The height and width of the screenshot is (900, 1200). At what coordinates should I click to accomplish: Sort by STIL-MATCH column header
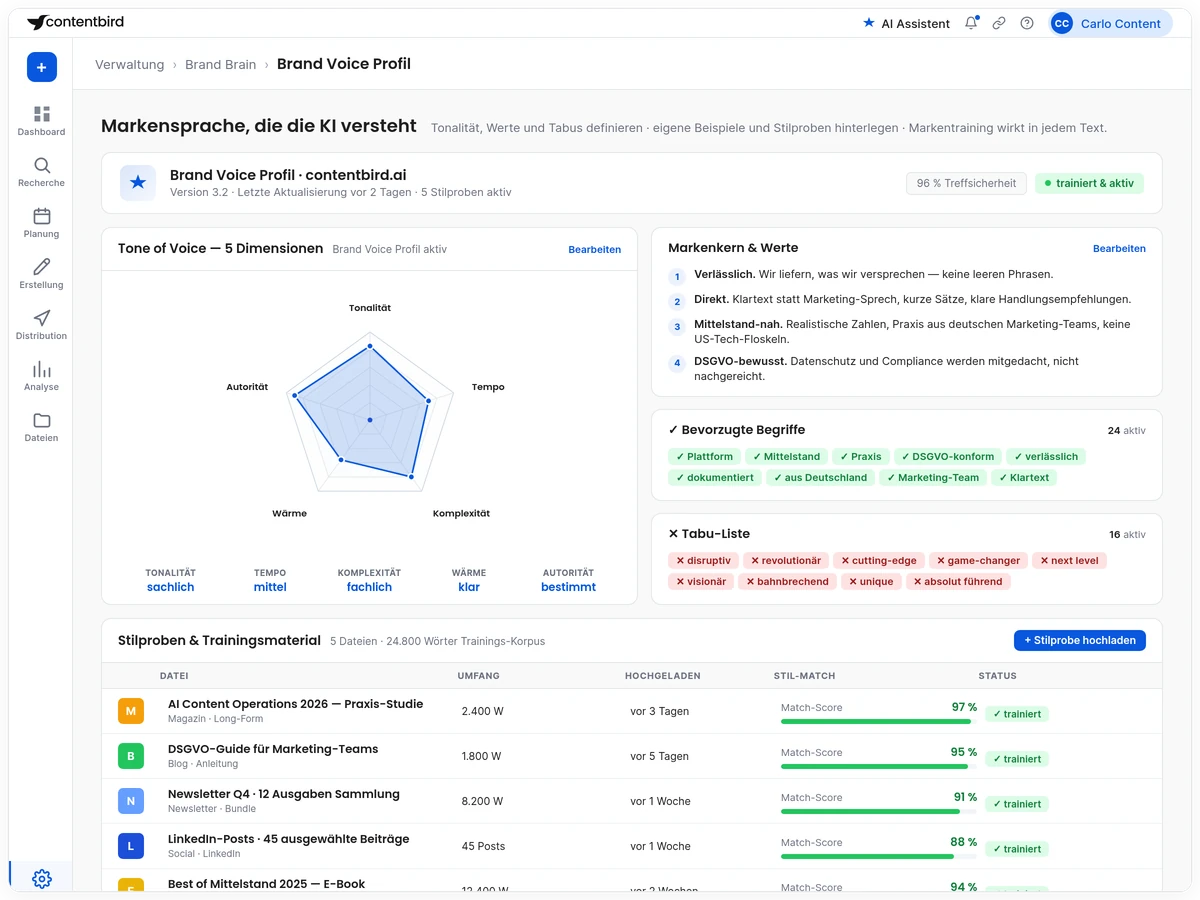[x=804, y=676]
